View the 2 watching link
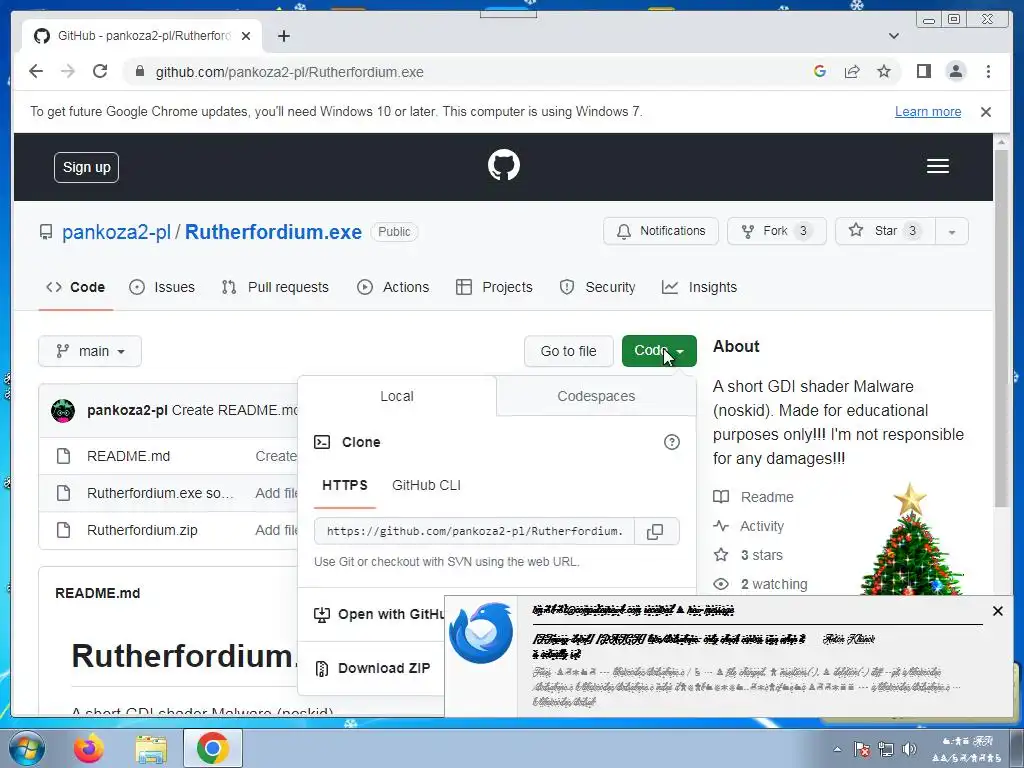This screenshot has width=1024, height=768. click(760, 584)
